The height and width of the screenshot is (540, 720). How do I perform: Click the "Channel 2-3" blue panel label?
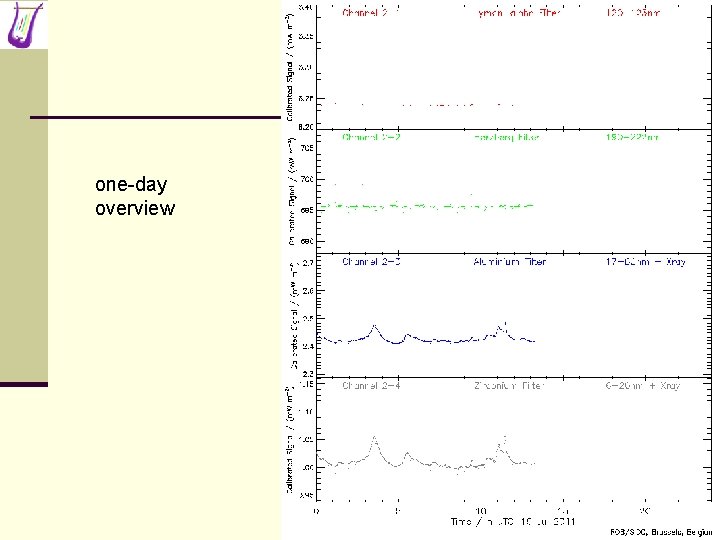[x=371, y=262]
